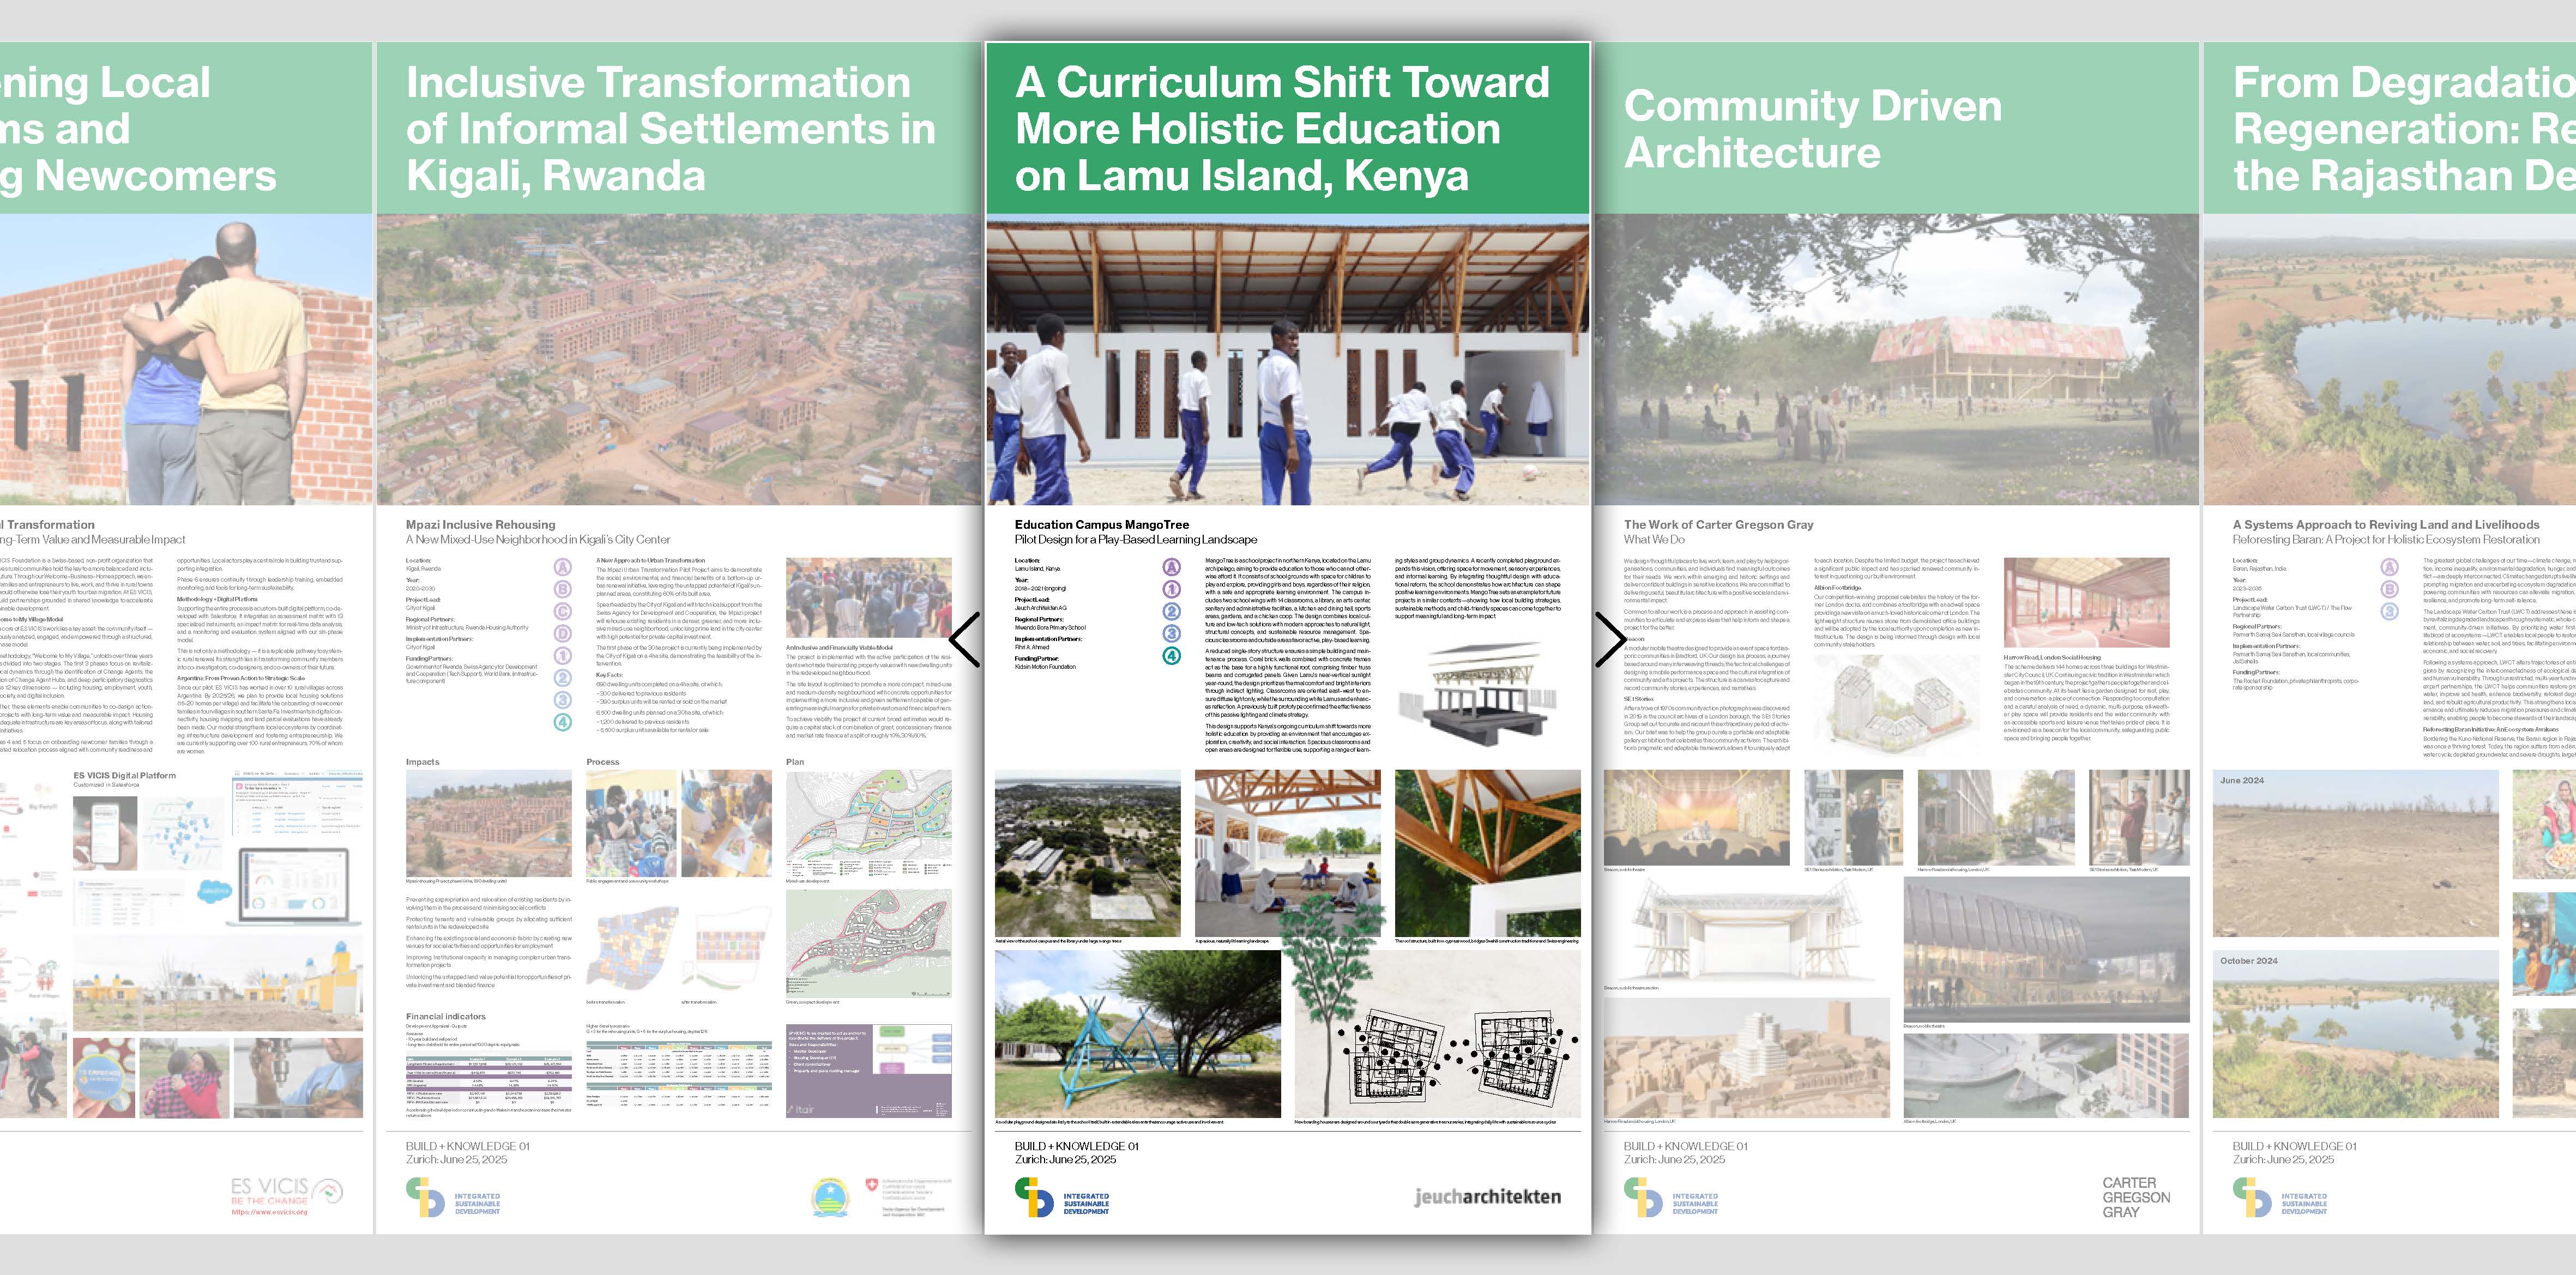Click the Lamu Island curriculum shift title banner
Screen dimensions: 2576x1275
point(1287,128)
